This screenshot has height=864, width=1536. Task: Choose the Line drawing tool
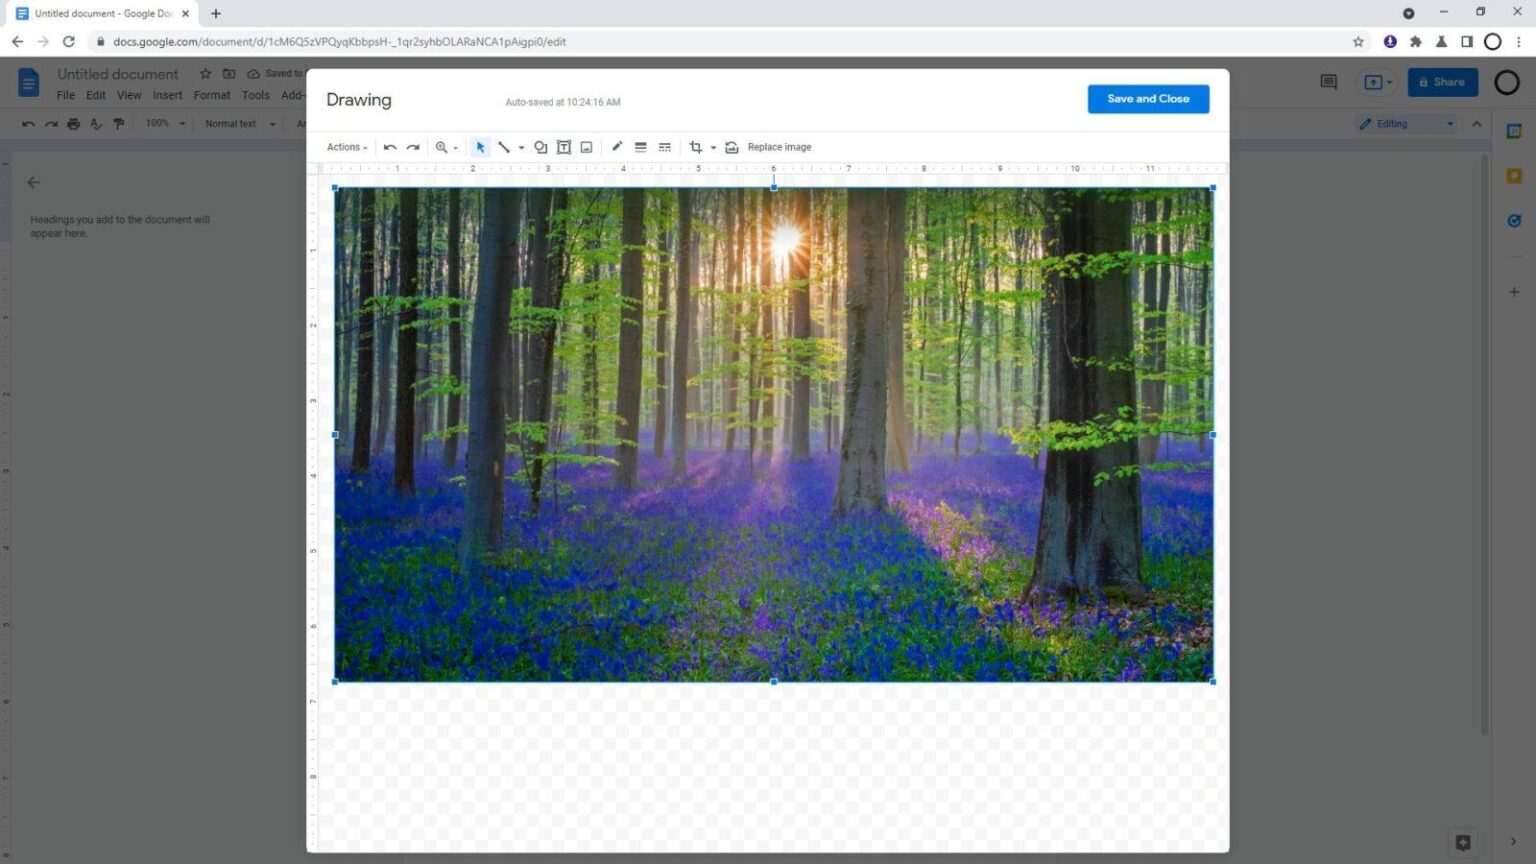pyautogui.click(x=505, y=147)
